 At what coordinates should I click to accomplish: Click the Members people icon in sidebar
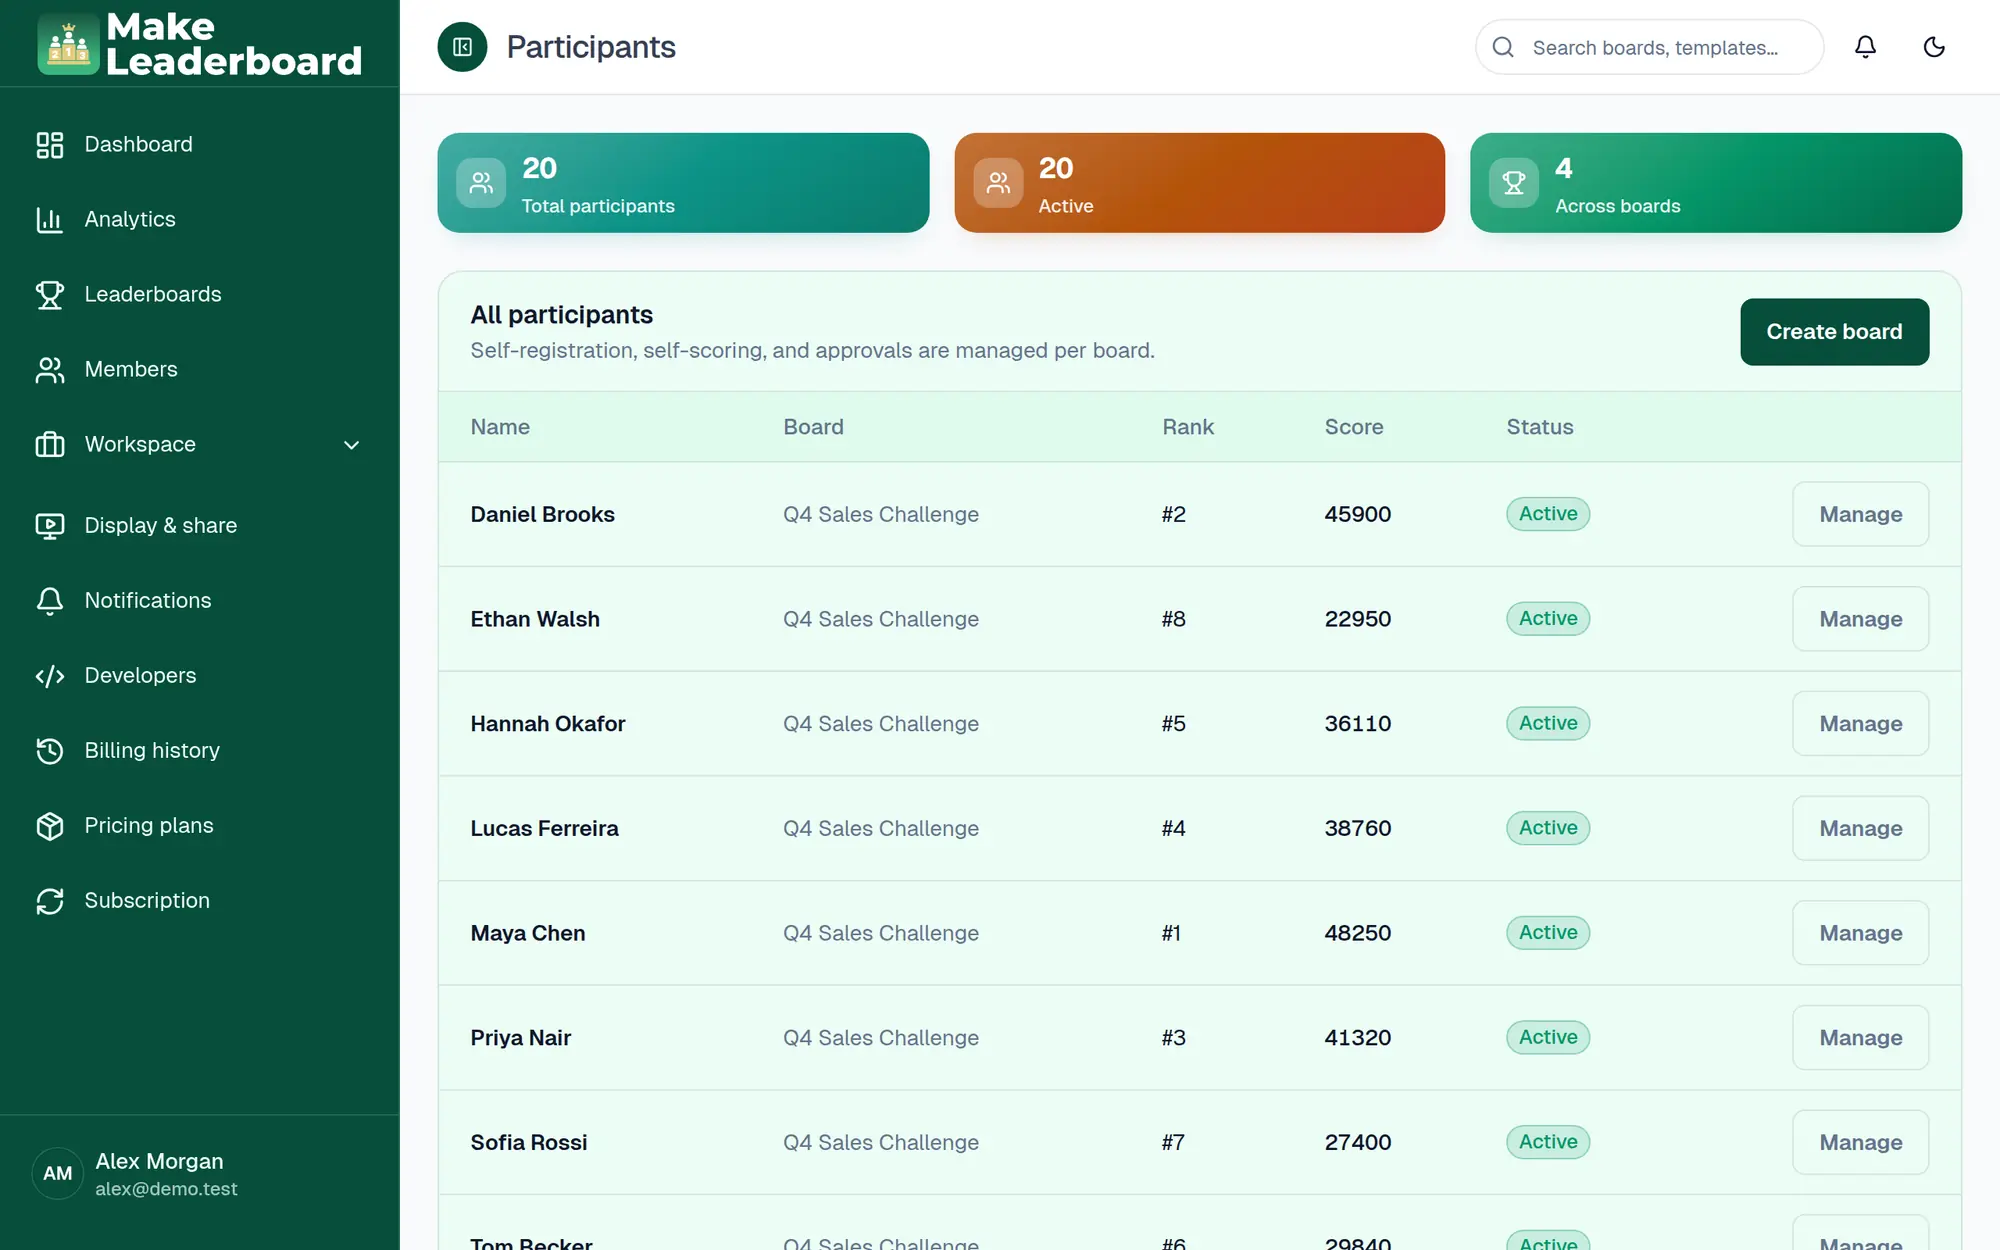click(x=49, y=370)
